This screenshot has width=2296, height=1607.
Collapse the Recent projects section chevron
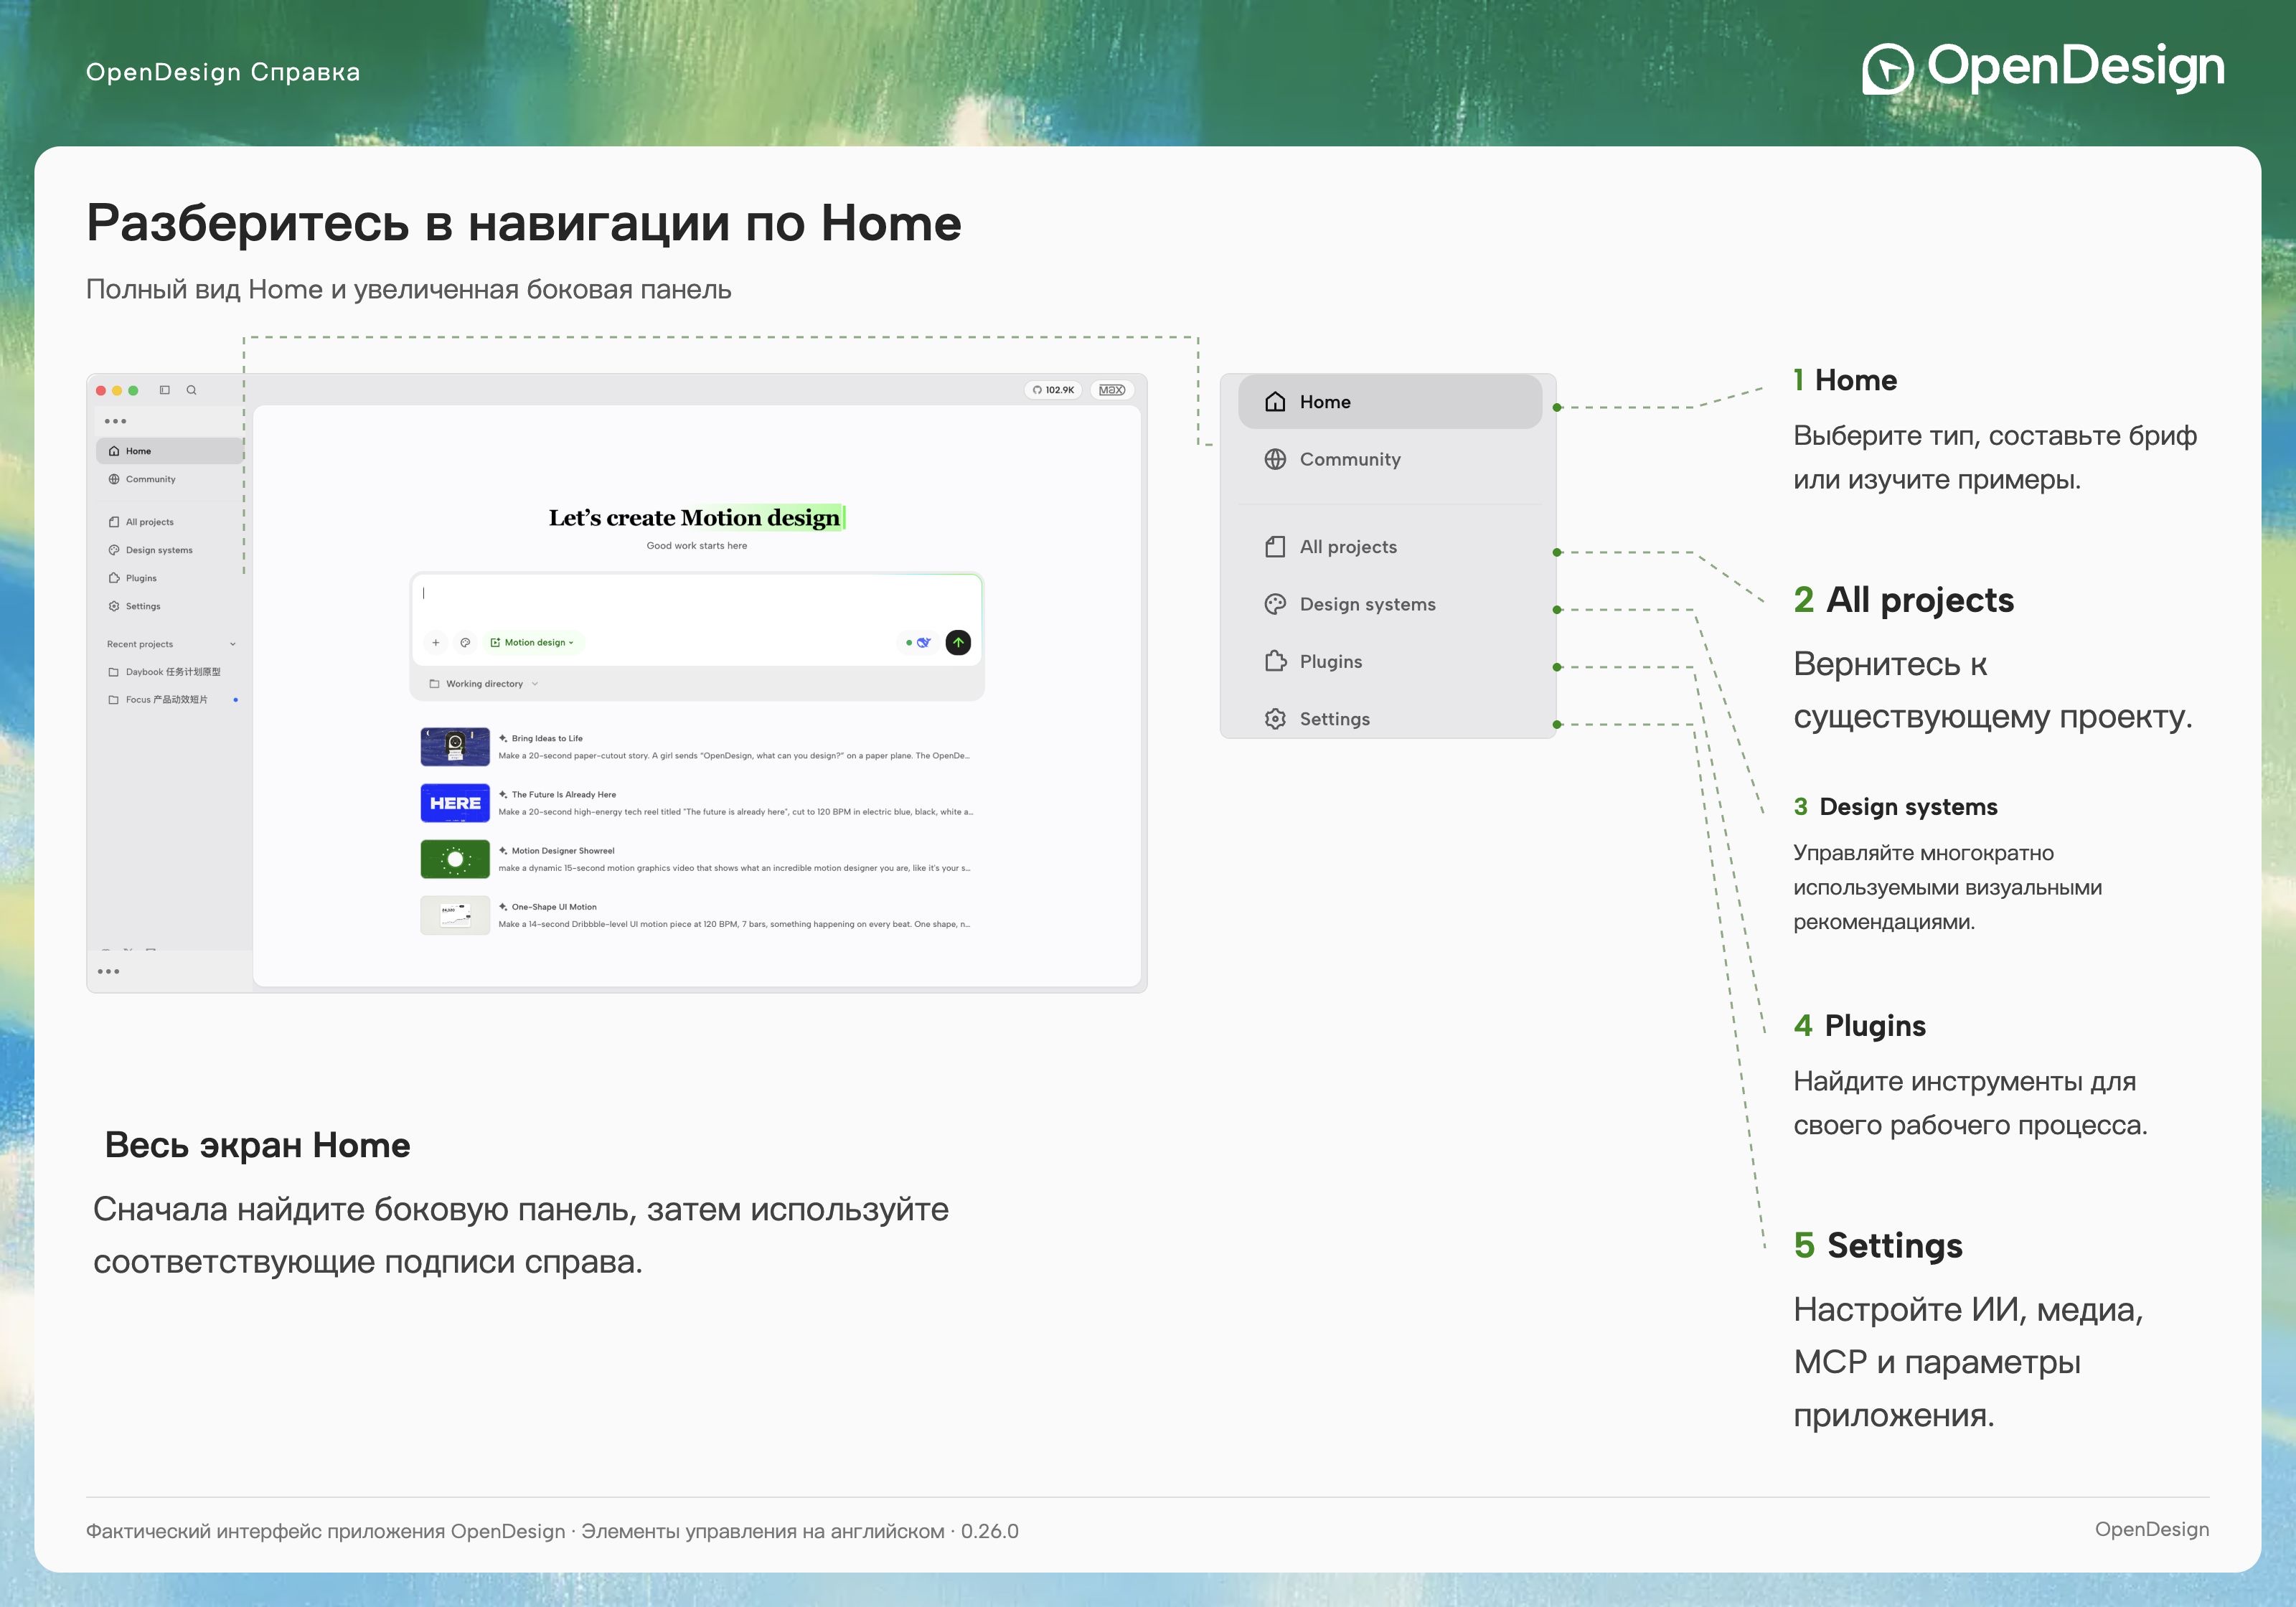pyautogui.click(x=233, y=644)
